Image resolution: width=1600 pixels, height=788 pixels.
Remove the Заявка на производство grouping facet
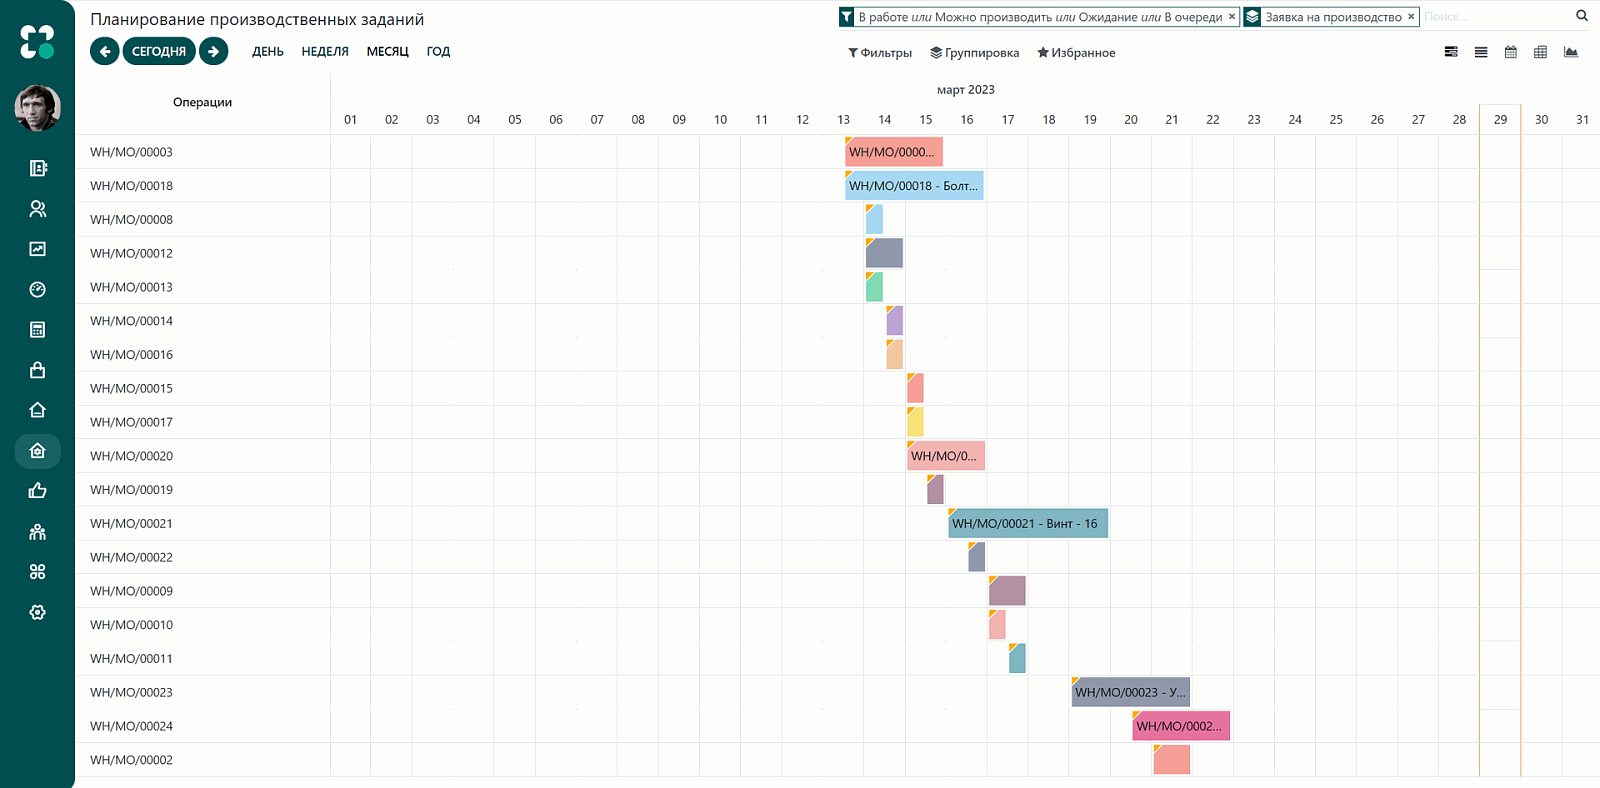pyautogui.click(x=1411, y=17)
